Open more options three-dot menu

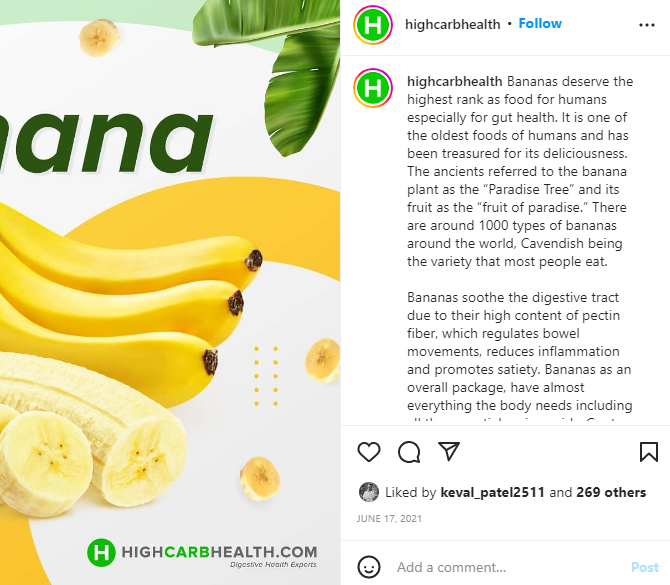(646, 25)
